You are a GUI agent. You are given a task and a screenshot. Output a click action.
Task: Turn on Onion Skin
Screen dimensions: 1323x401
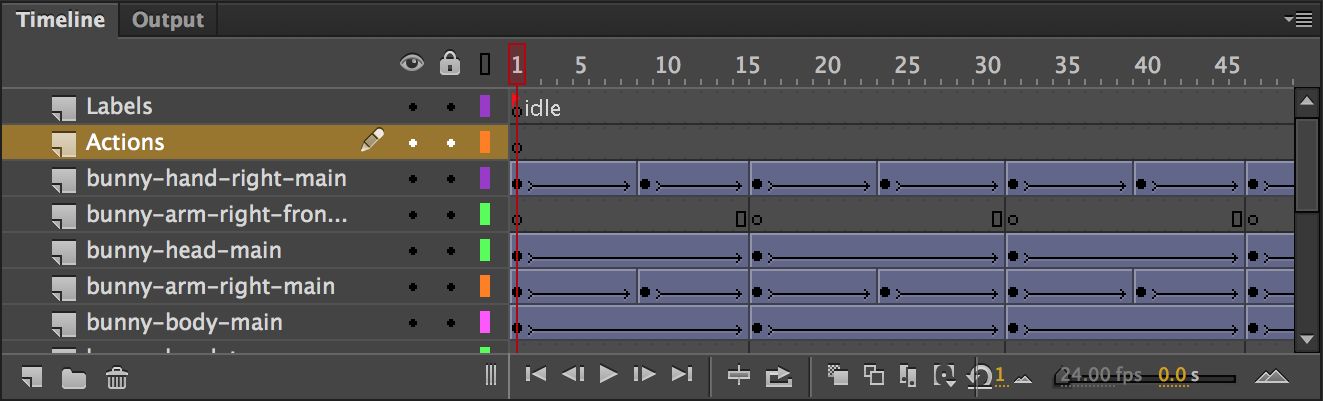click(838, 375)
